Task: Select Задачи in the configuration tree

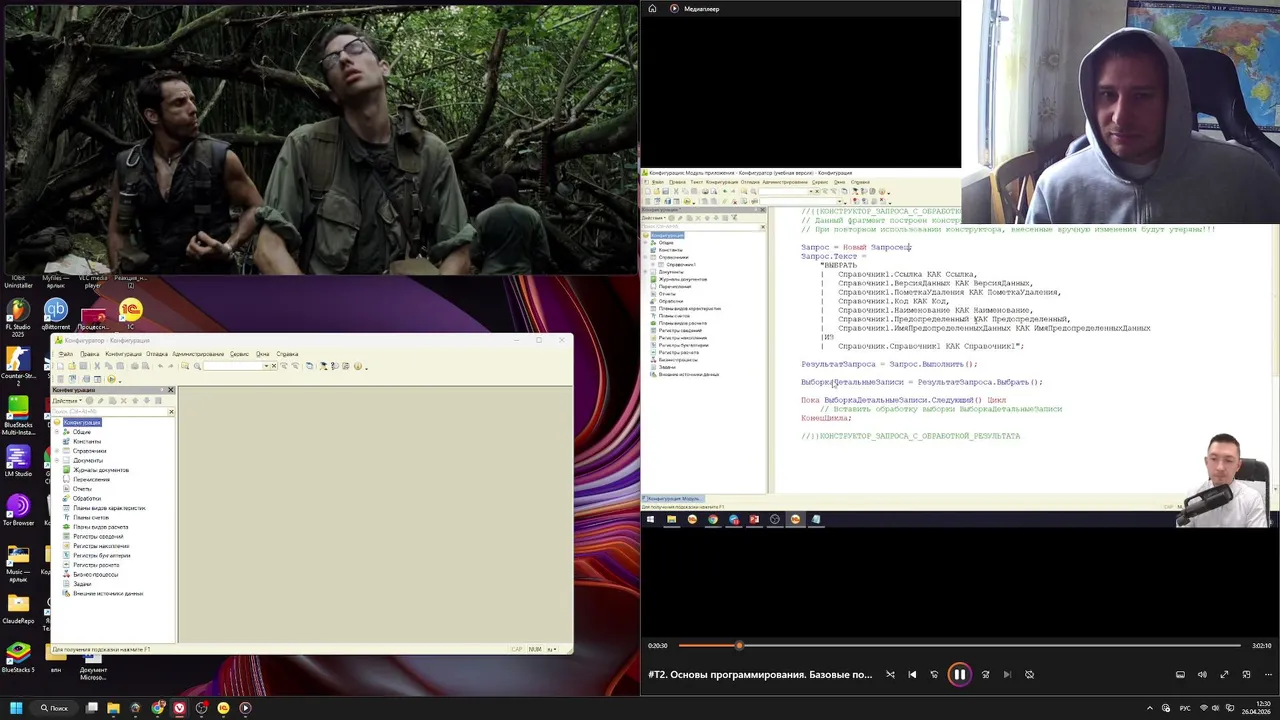Action: point(82,584)
